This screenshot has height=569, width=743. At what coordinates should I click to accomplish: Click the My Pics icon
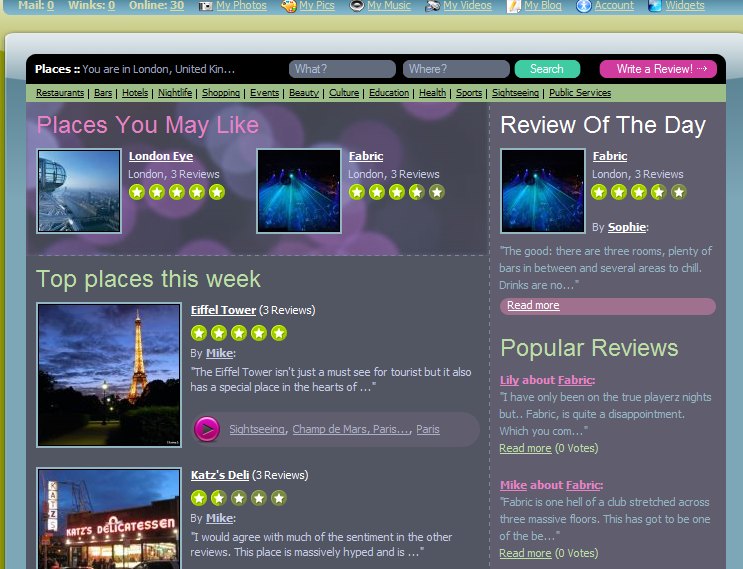[289, 6]
